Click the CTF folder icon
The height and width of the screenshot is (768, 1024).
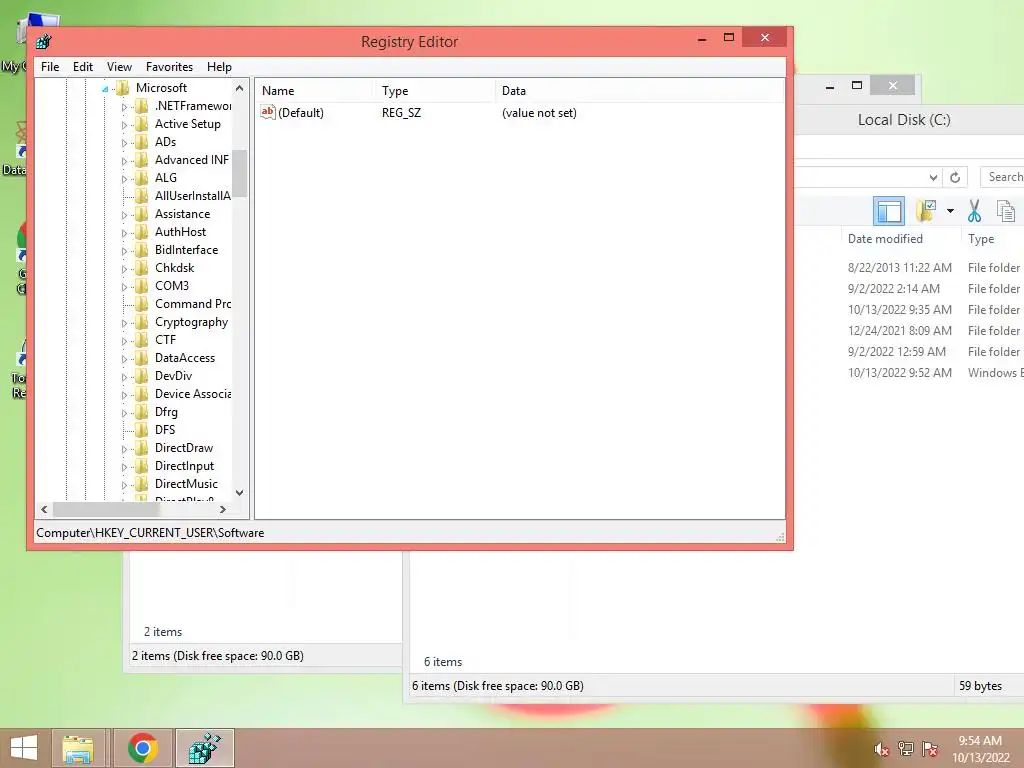tap(141, 340)
